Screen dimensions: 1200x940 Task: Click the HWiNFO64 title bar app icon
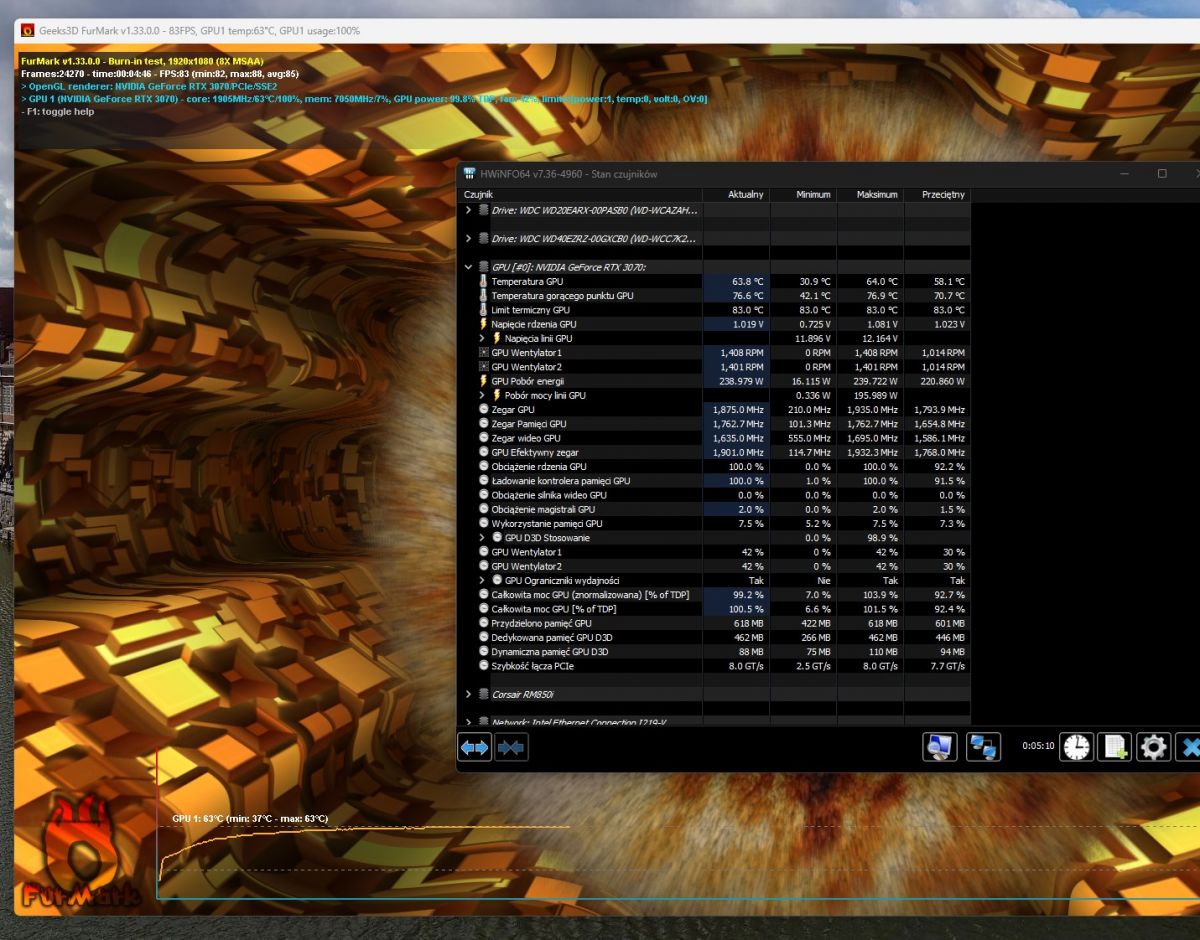point(468,174)
